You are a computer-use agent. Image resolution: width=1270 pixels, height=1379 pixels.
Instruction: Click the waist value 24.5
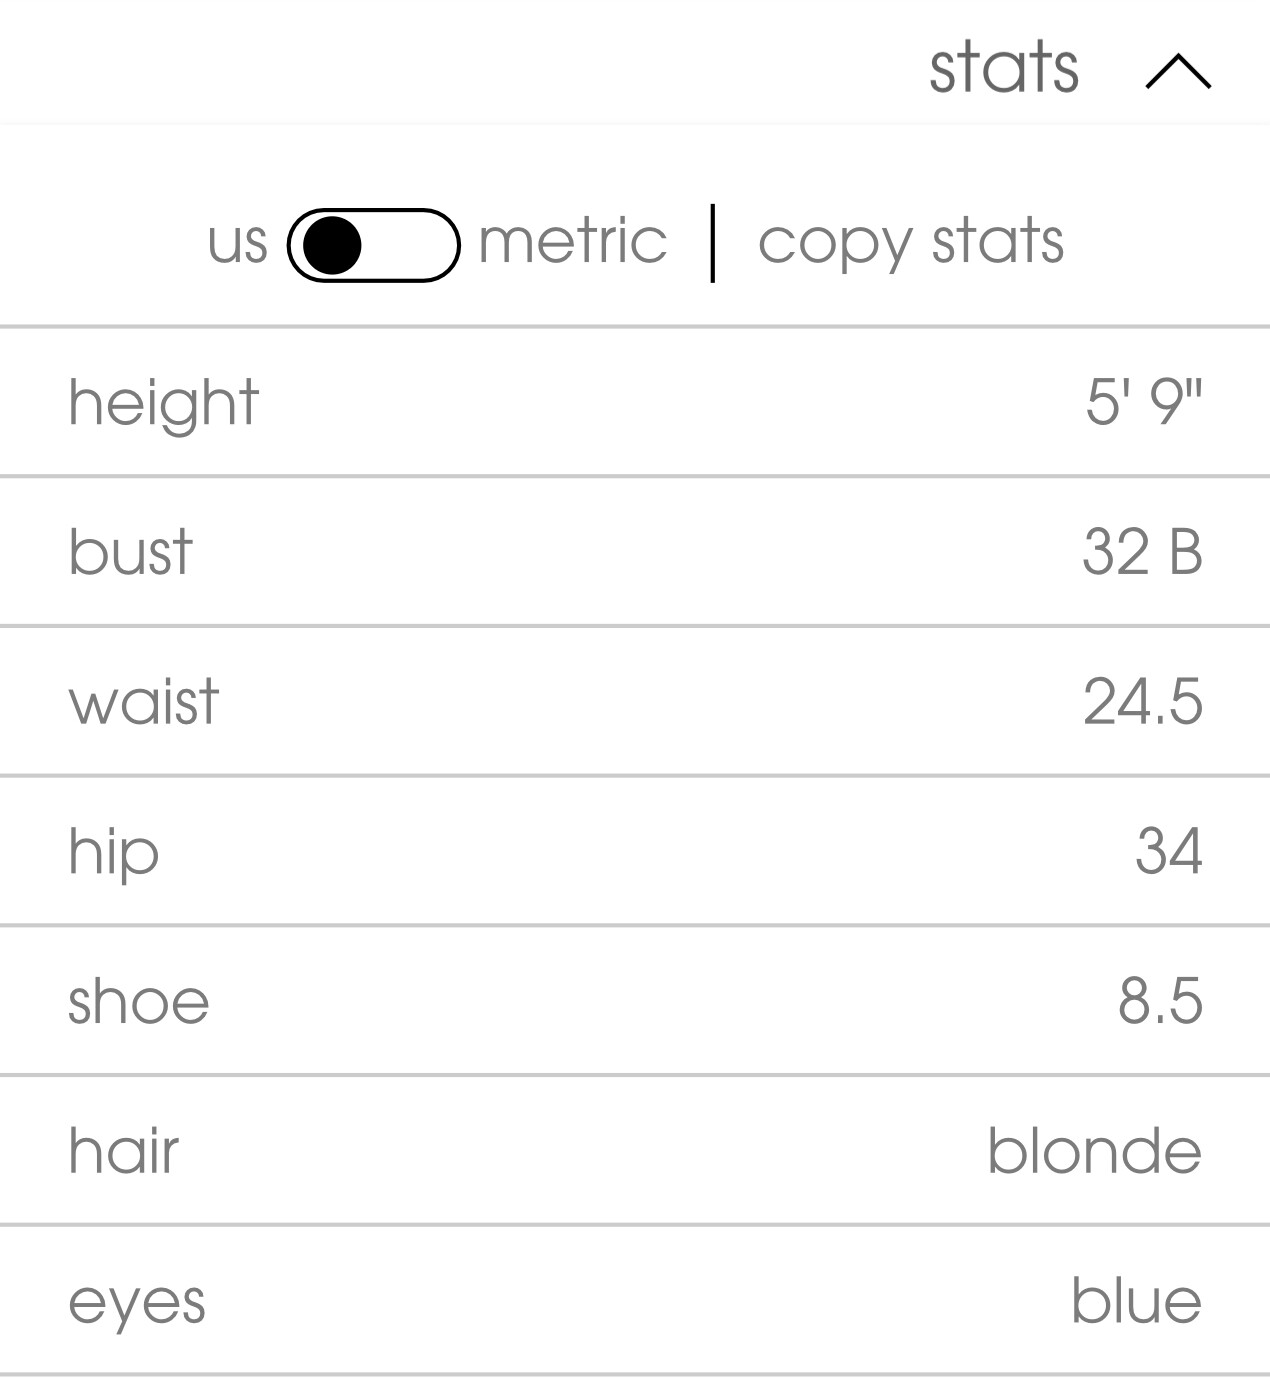point(1143,701)
